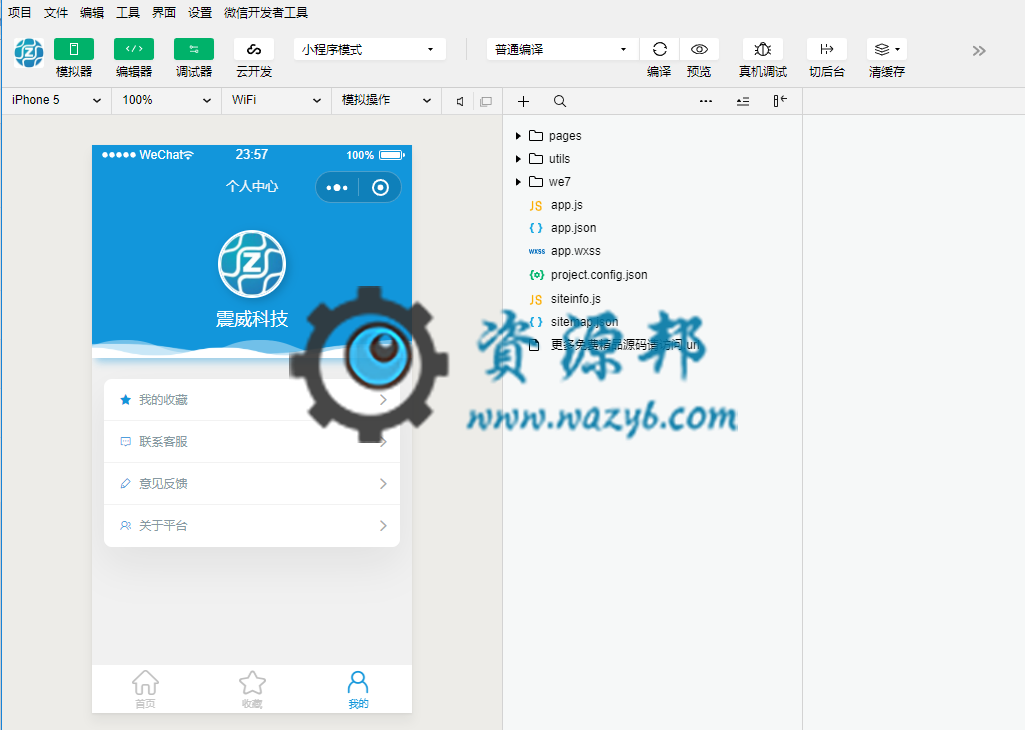The width and height of the screenshot is (1025, 730).
Task: Toggle the editor (编辑器) panel button
Action: pos(134,49)
